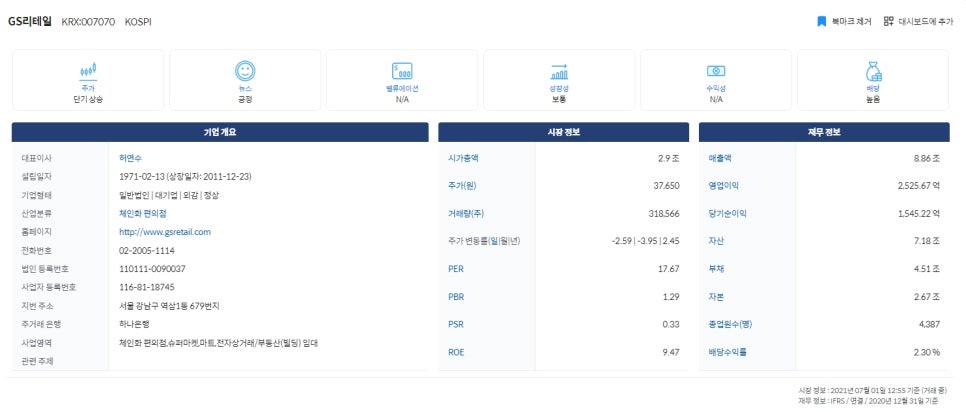This screenshot has height=412, width=966.
Task: Click stock price value 37,650
Action: pyautogui.click(x=666, y=186)
